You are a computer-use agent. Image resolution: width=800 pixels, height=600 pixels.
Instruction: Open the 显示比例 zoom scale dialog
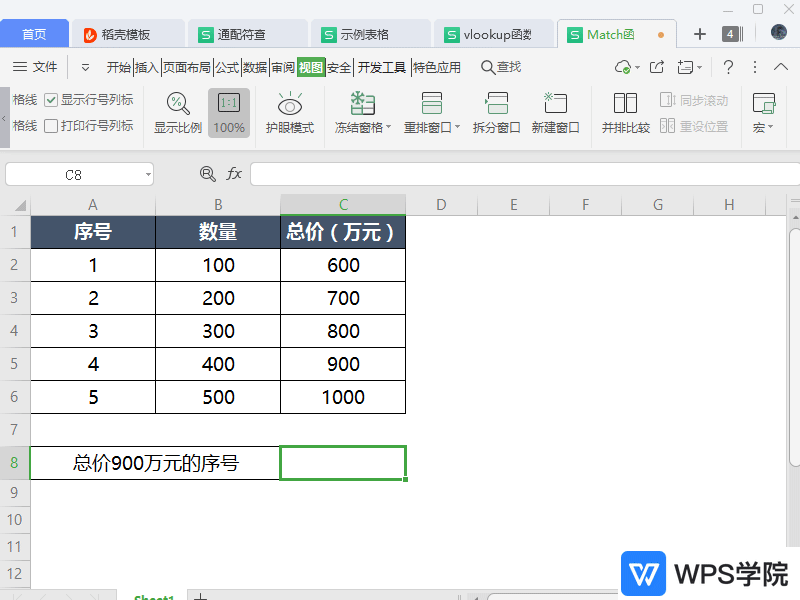coord(176,112)
